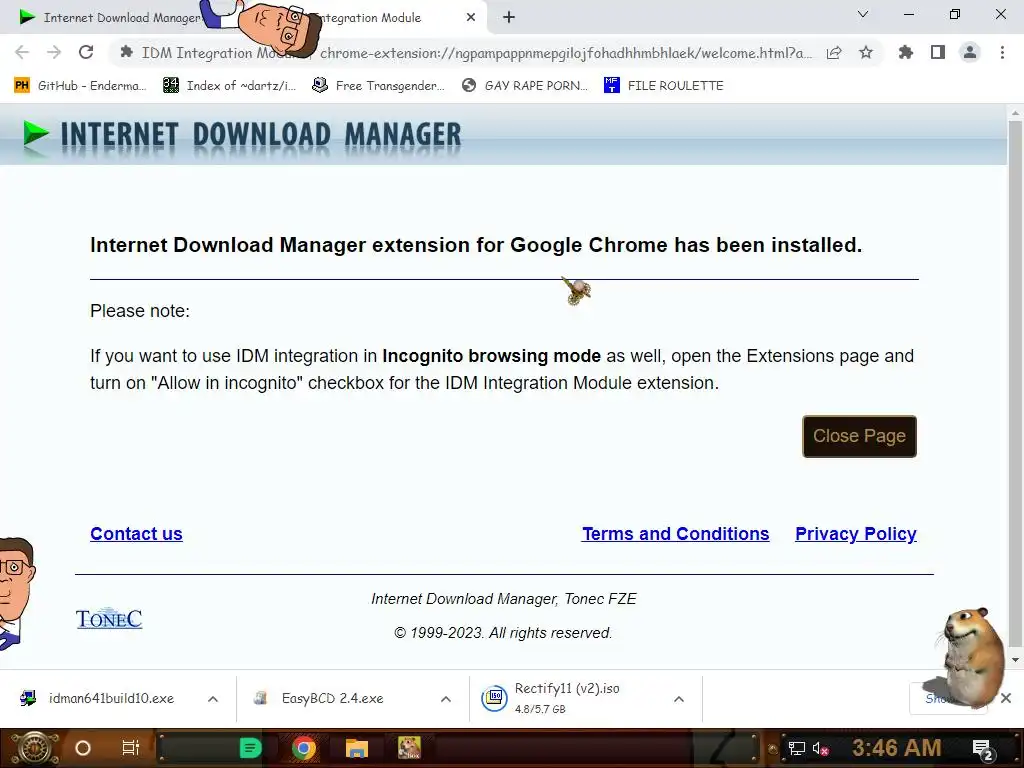Share this page via the share icon

tap(834, 52)
